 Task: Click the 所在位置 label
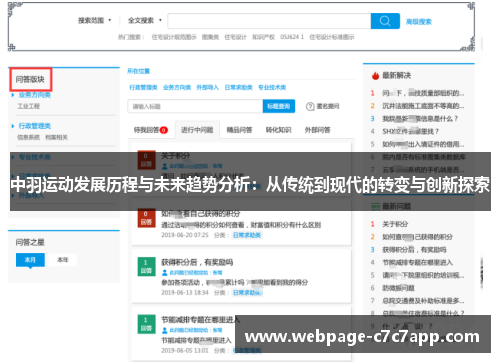(x=139, y=71)
